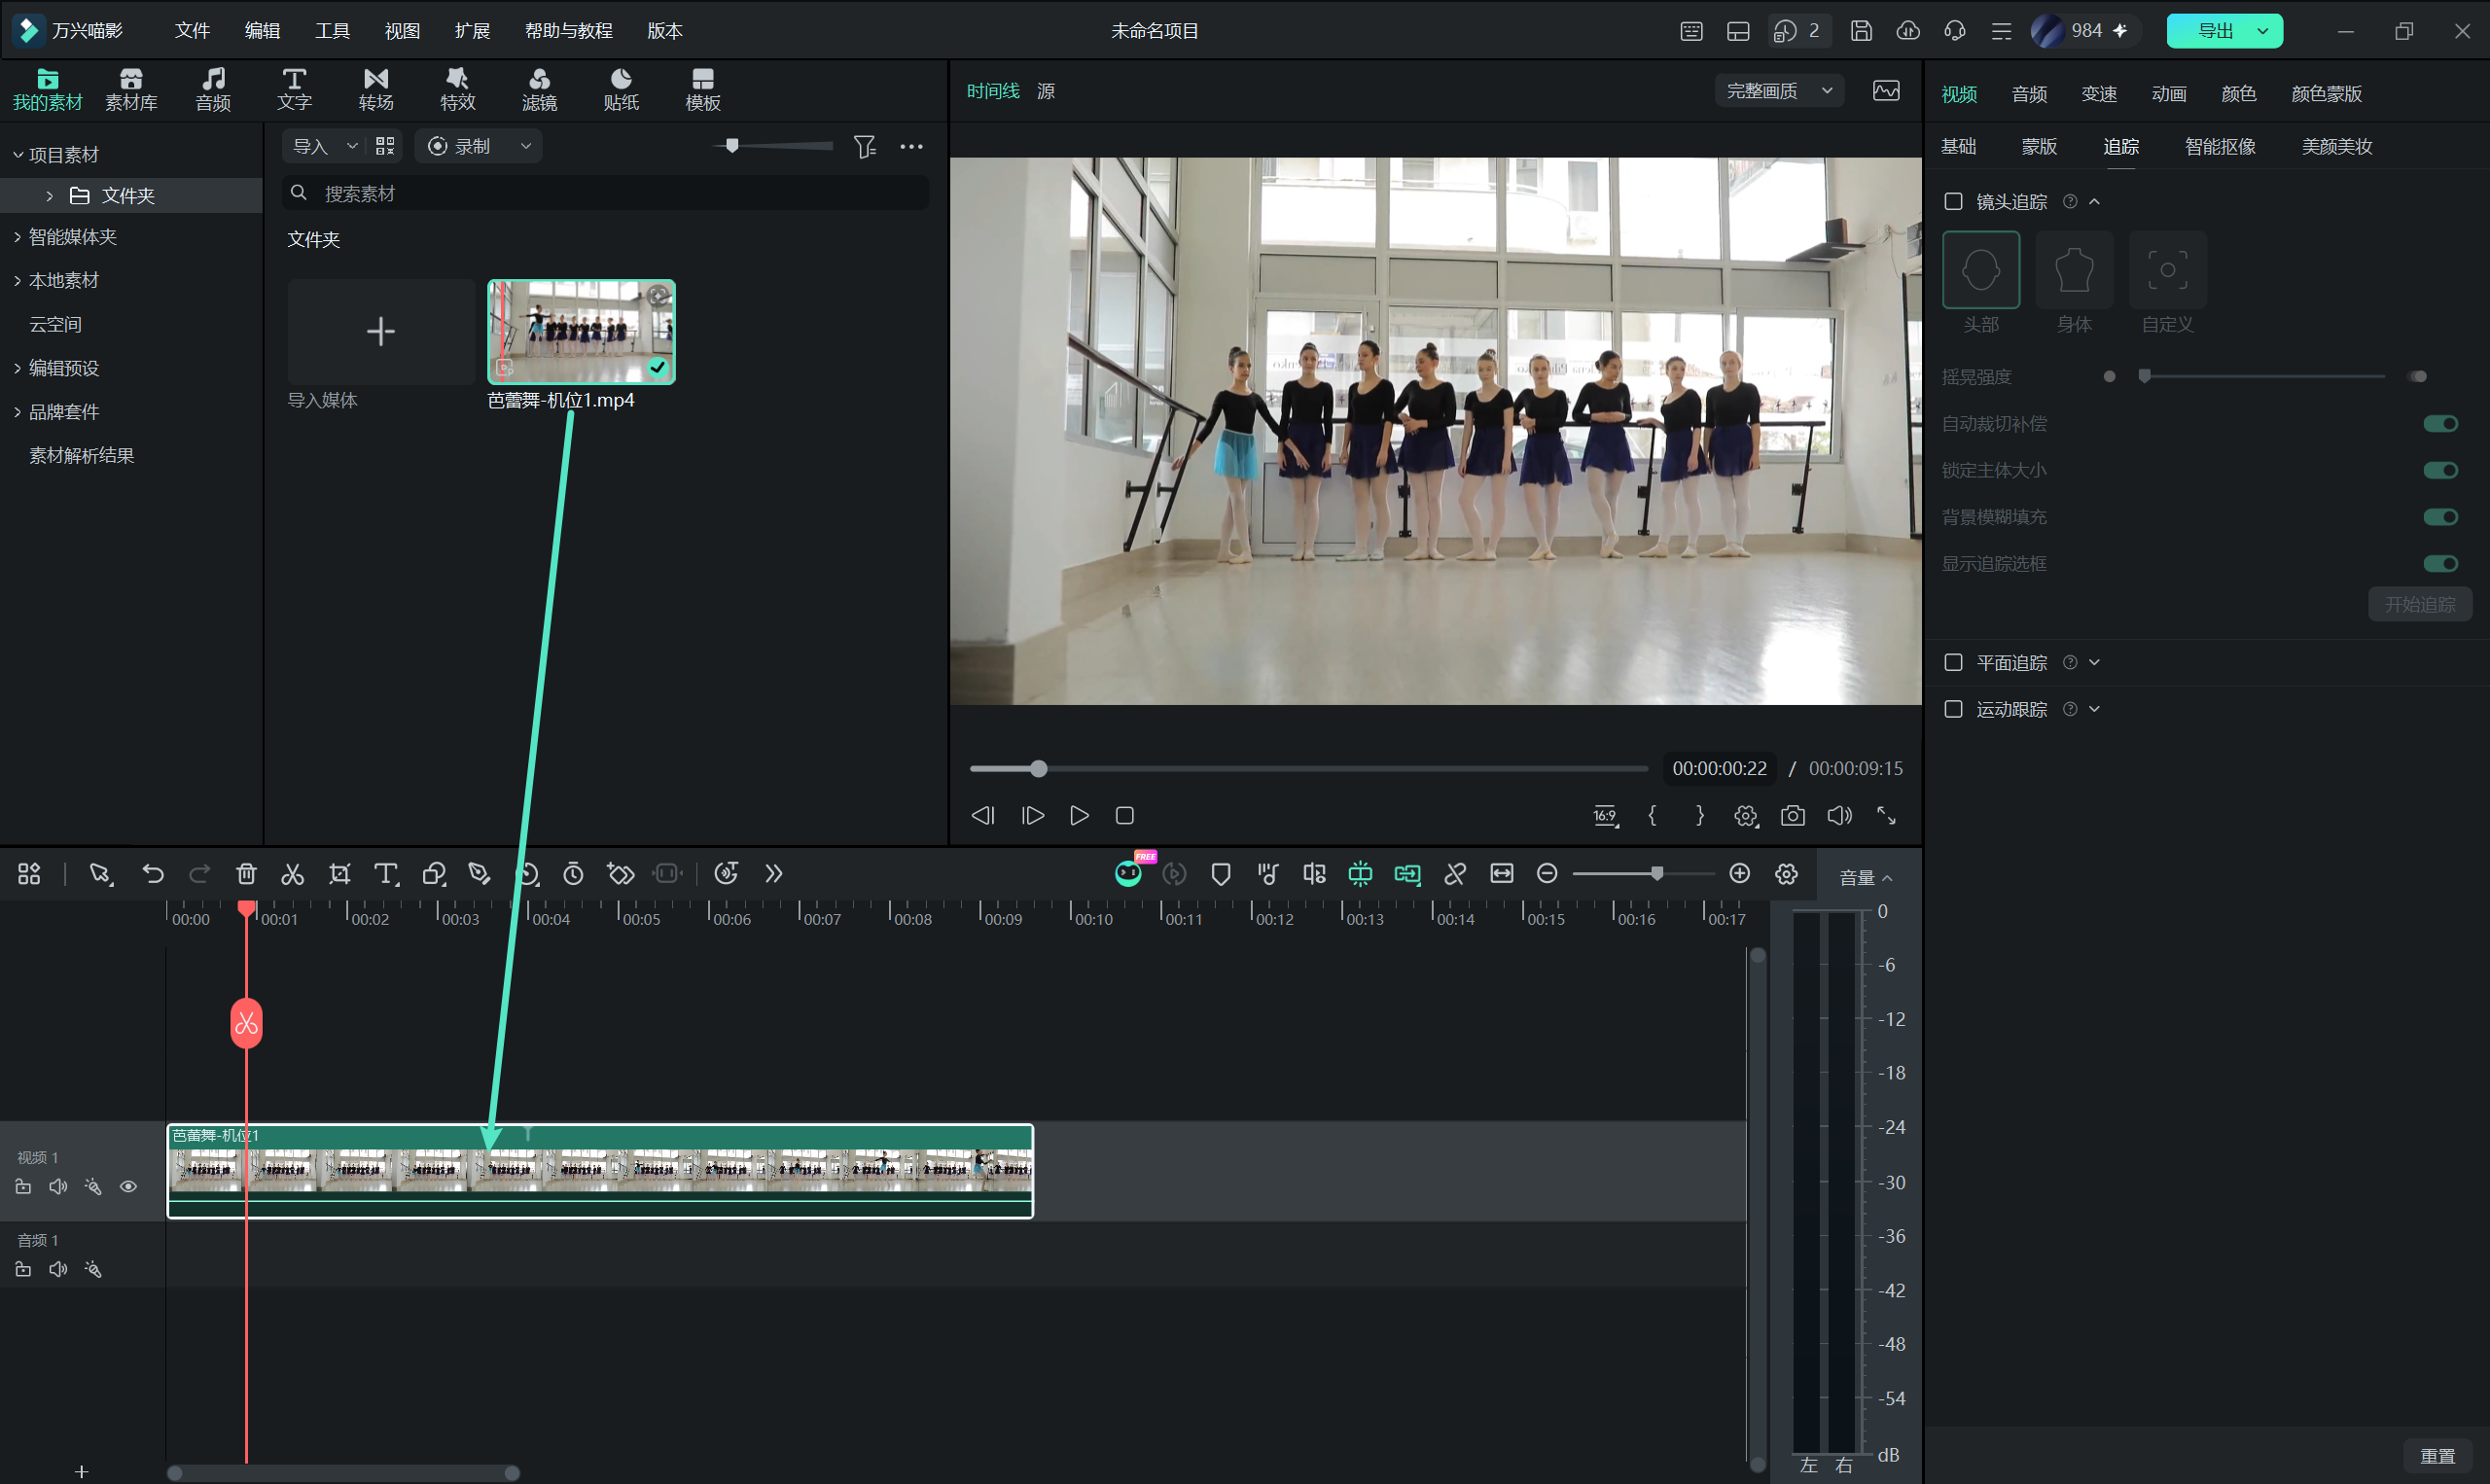Click the 搜索素材 search field
This screenshot has height=1484, width=2490.
[605, 193]
